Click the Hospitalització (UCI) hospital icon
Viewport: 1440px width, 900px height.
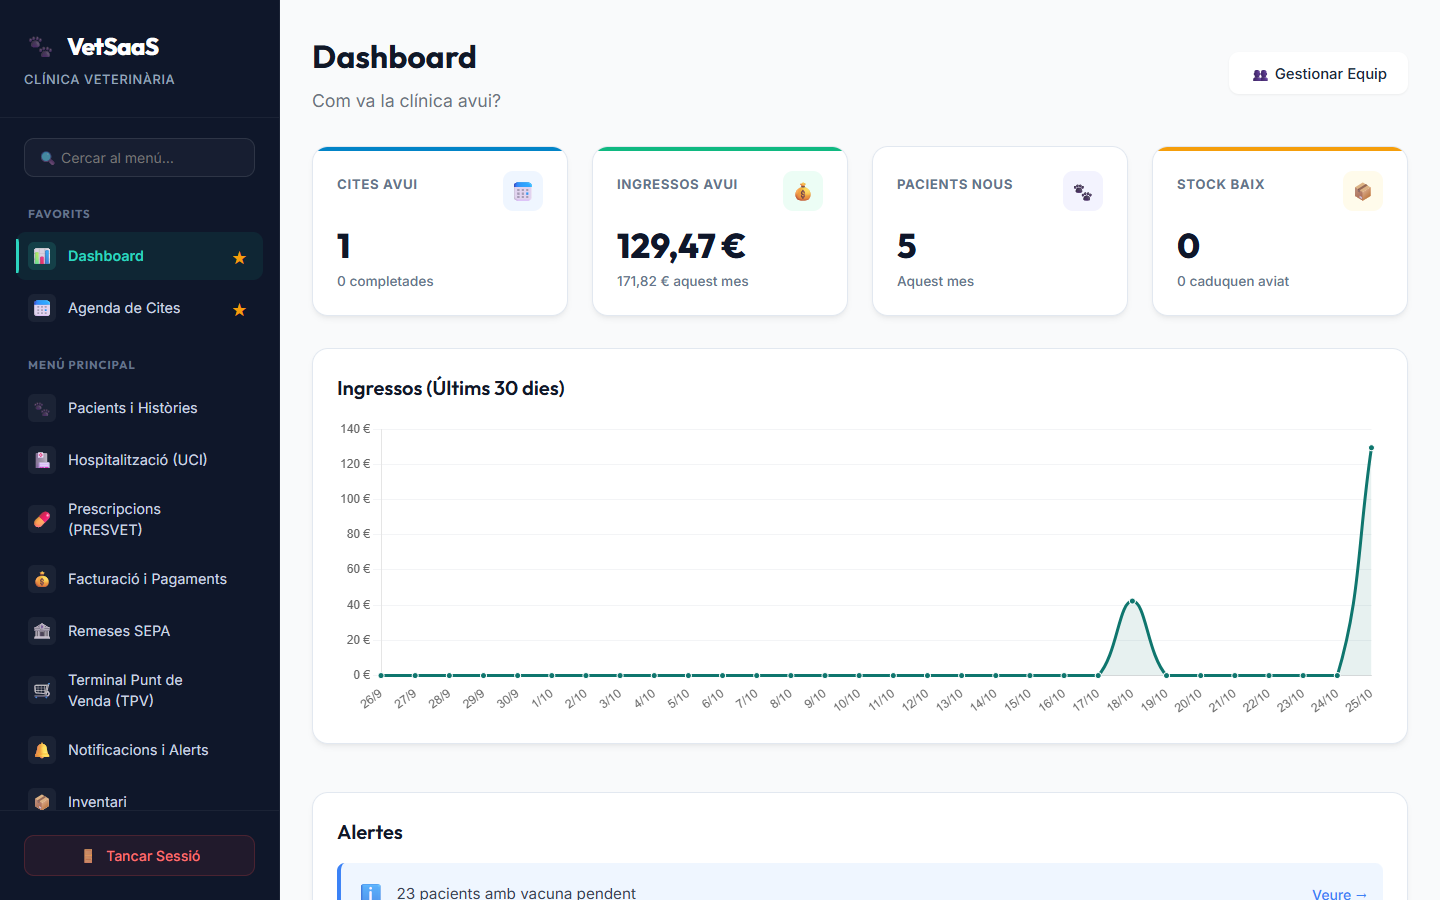pos(42,460)
